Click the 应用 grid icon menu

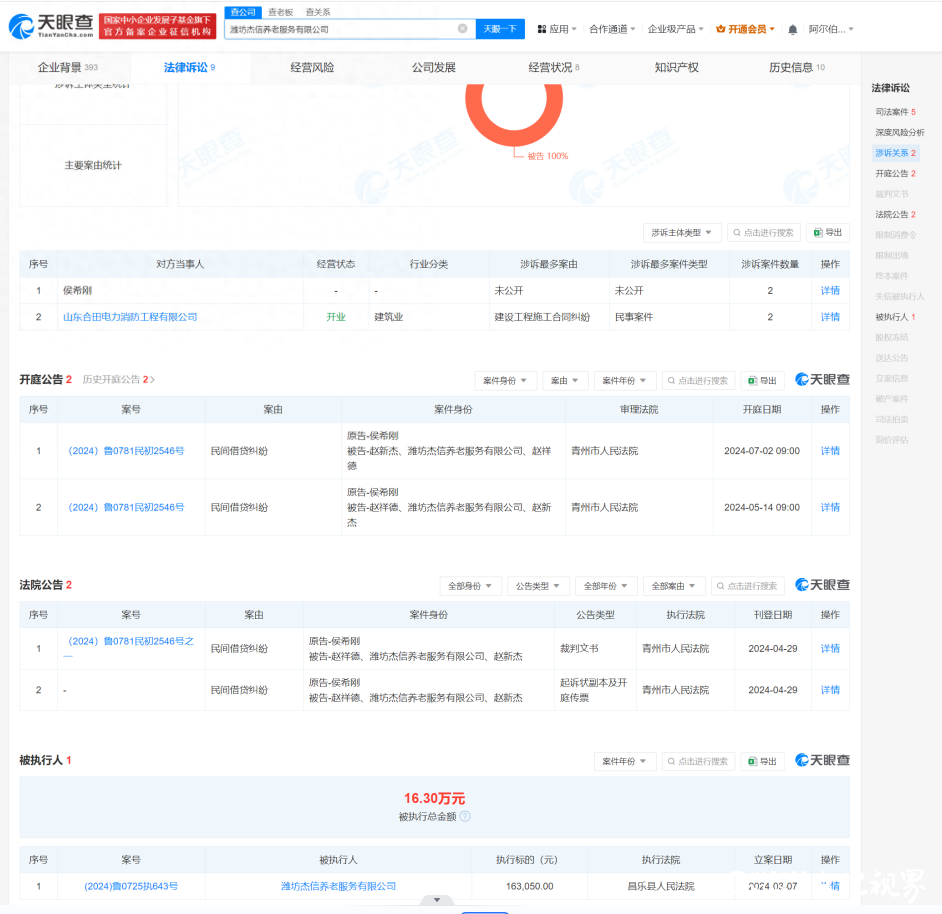coord(556,29)
